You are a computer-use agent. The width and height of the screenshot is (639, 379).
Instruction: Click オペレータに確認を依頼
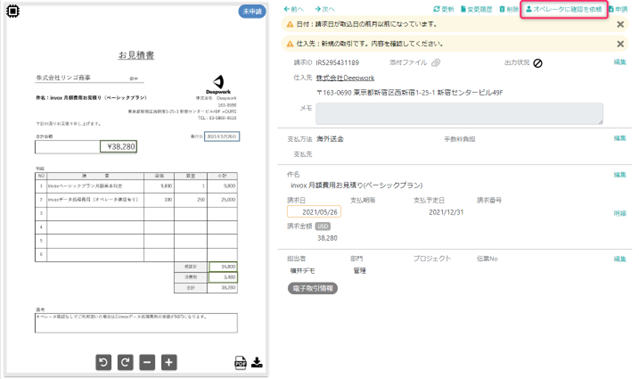tap(564, 9)
